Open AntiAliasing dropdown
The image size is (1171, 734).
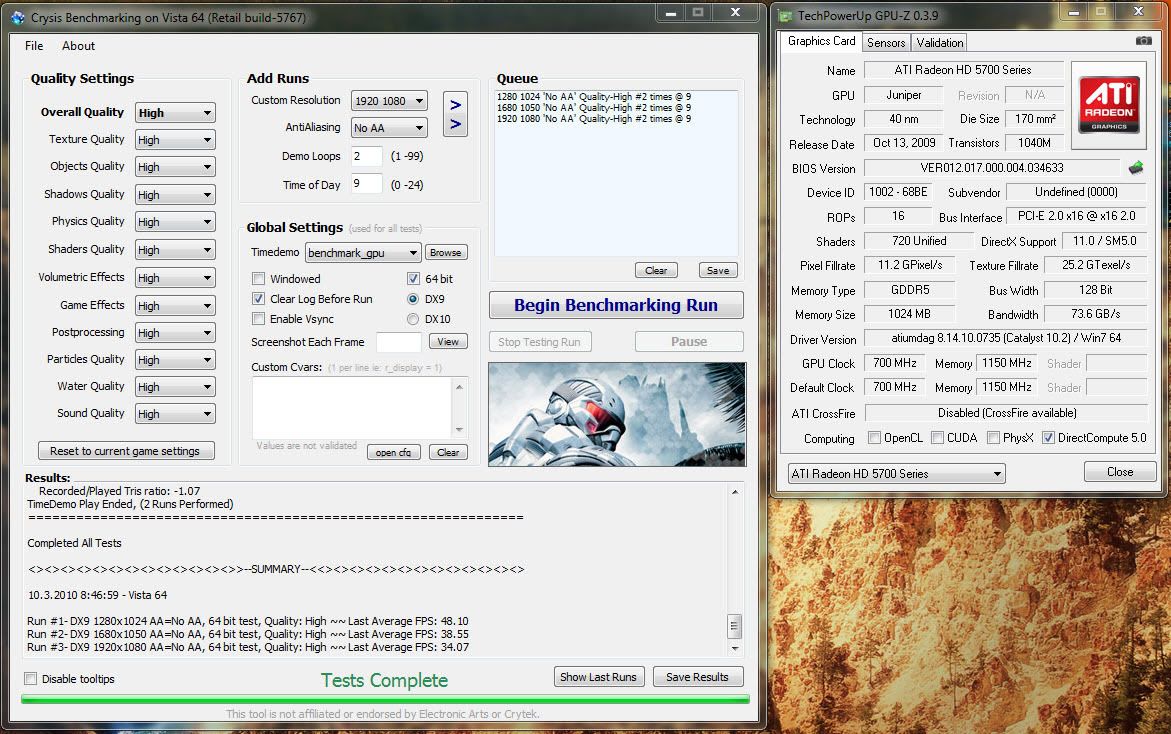[x=389, y=128]
